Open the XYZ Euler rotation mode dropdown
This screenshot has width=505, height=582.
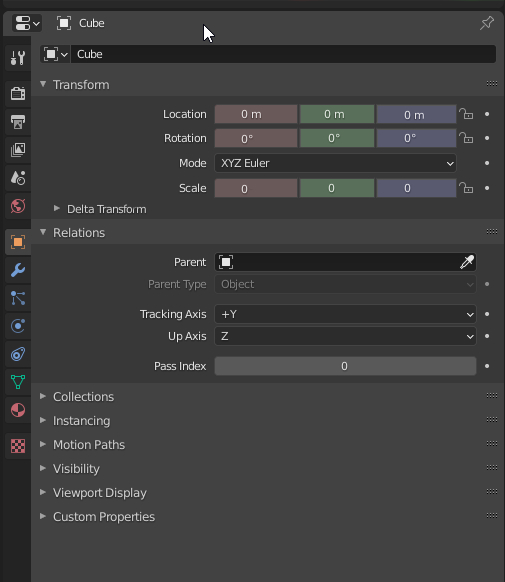(x=335, y=163)
